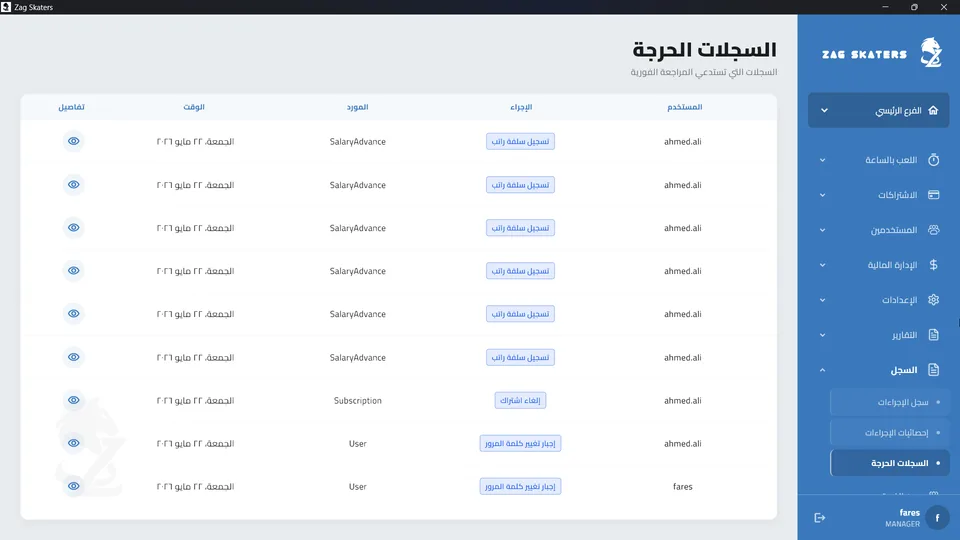960x540 pixels.
Task: Click the date cell in the Subscription row
Action: [x=195, y=400]
